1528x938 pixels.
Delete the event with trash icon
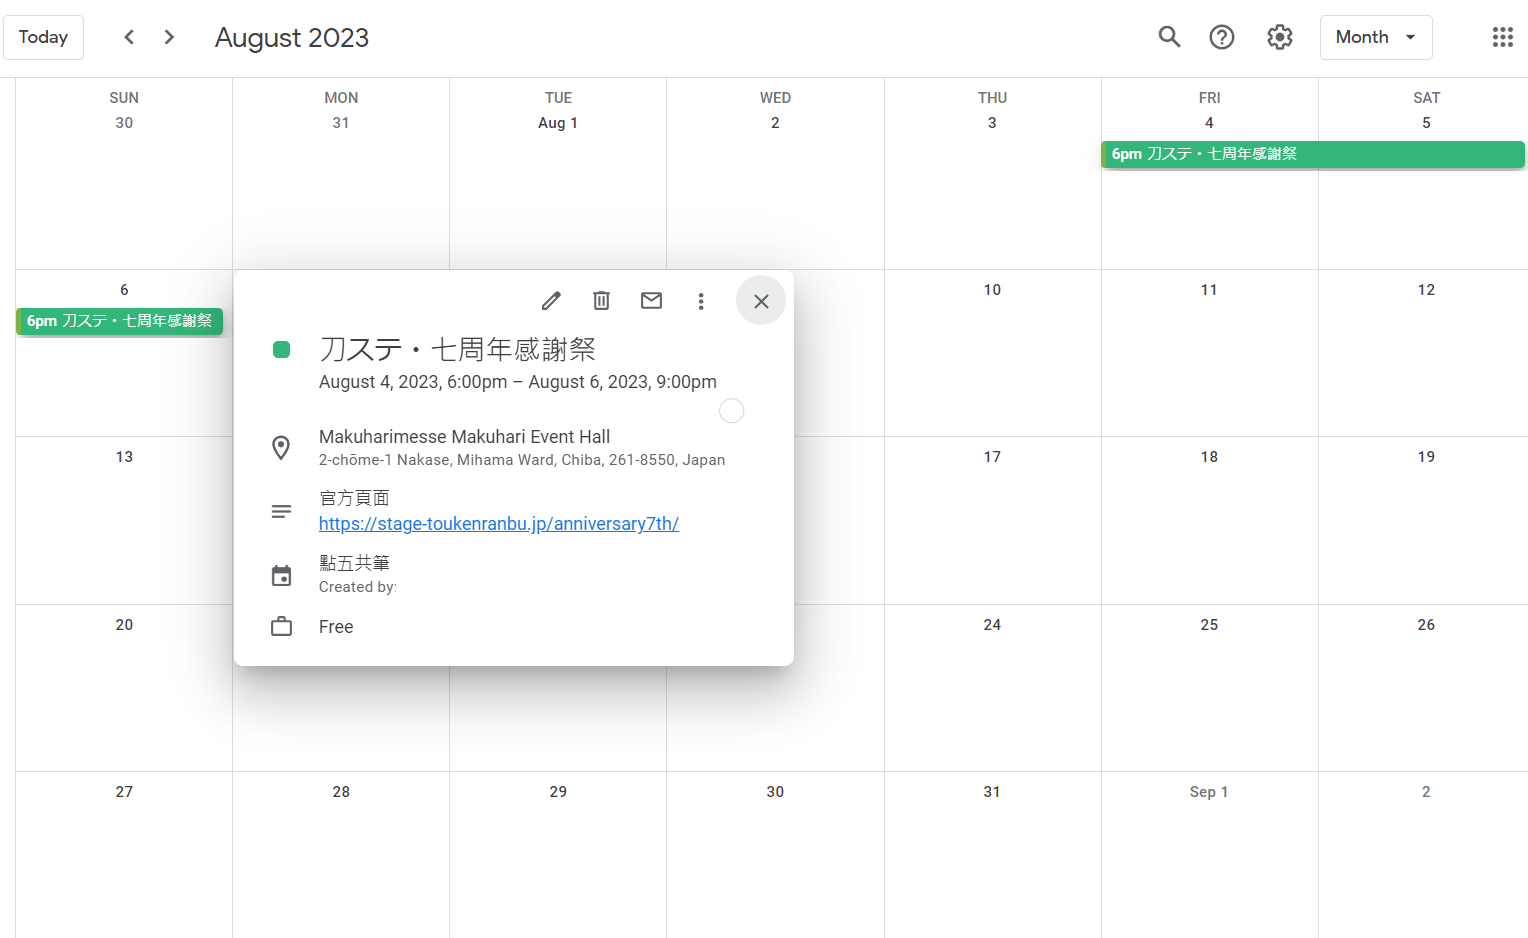601,301
